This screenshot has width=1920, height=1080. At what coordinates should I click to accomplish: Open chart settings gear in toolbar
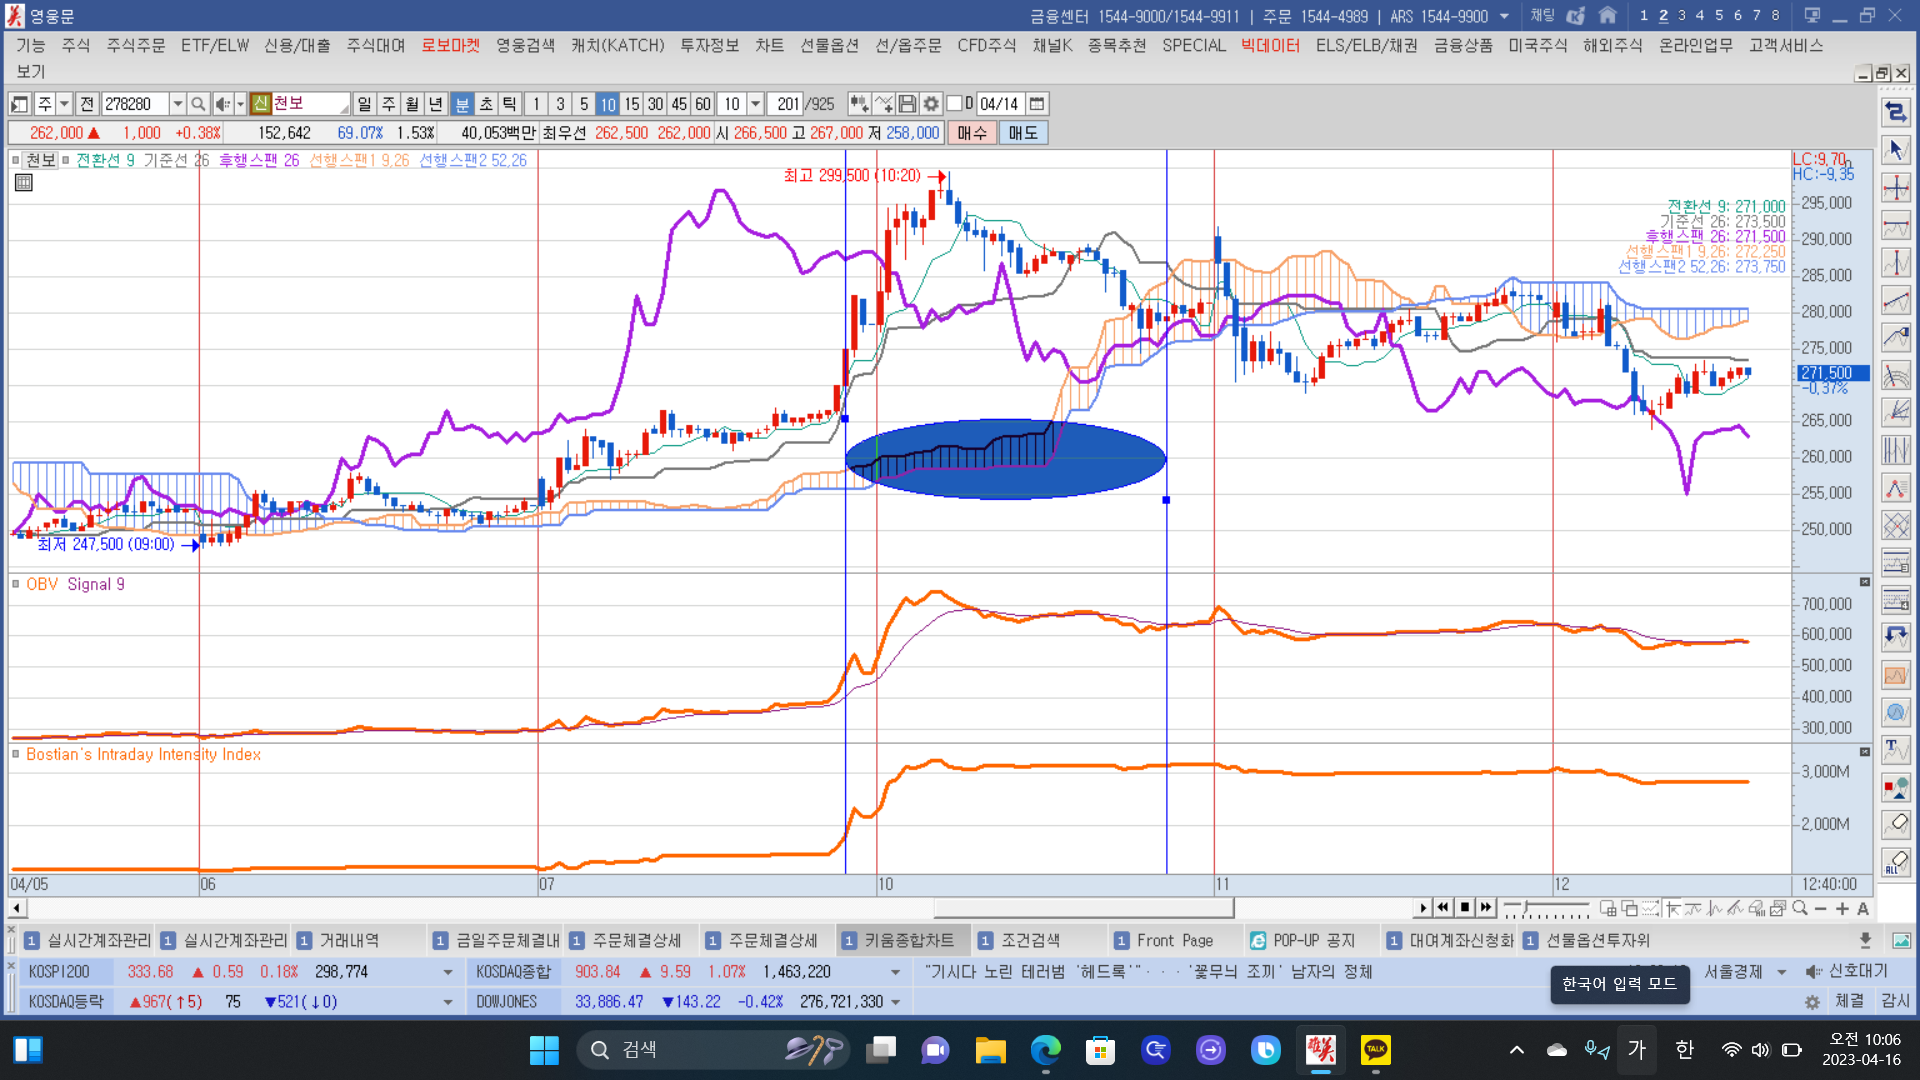(931, 104)
